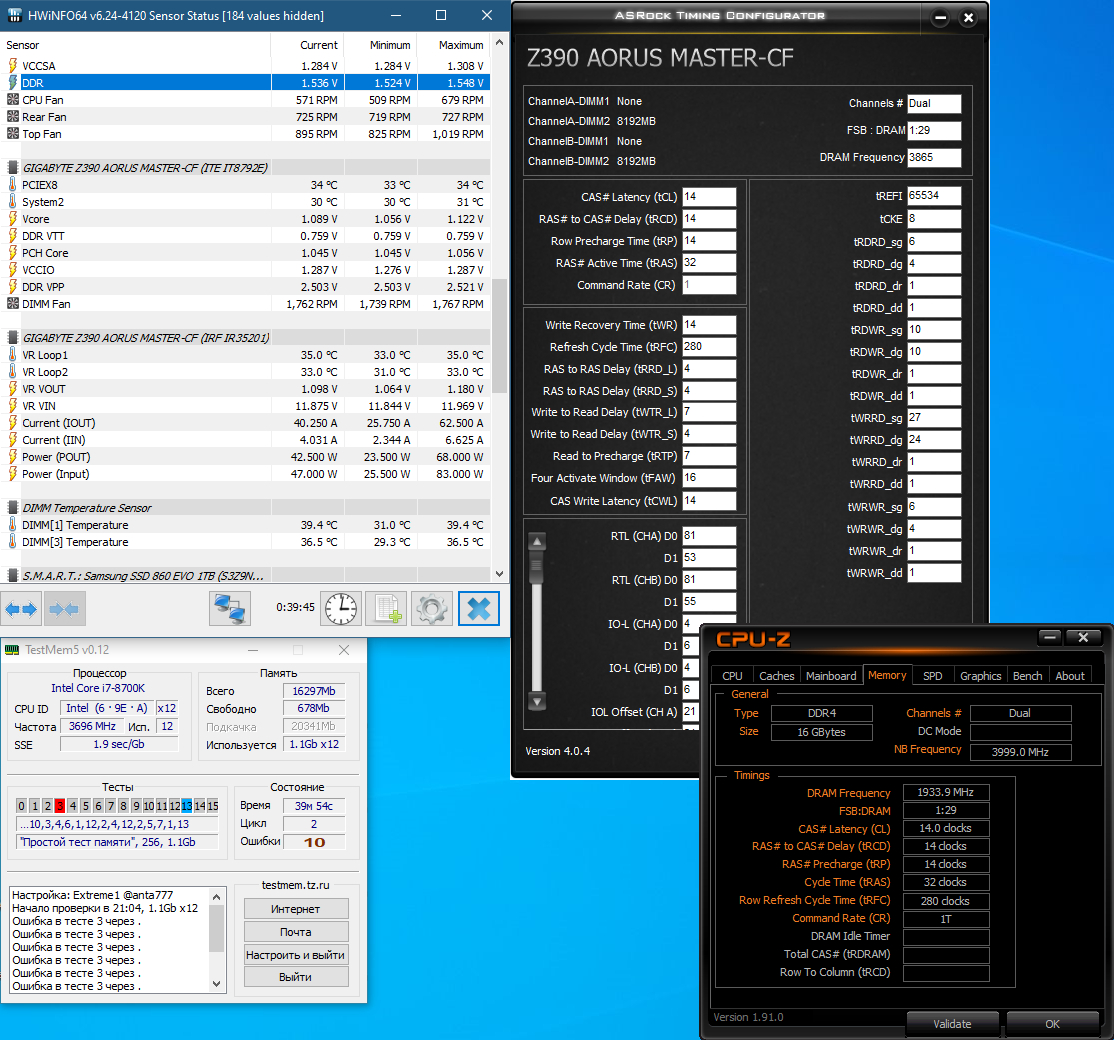
Task: Click the lightning icon beside Power (POUT)
Action: [x=12, y=456]
